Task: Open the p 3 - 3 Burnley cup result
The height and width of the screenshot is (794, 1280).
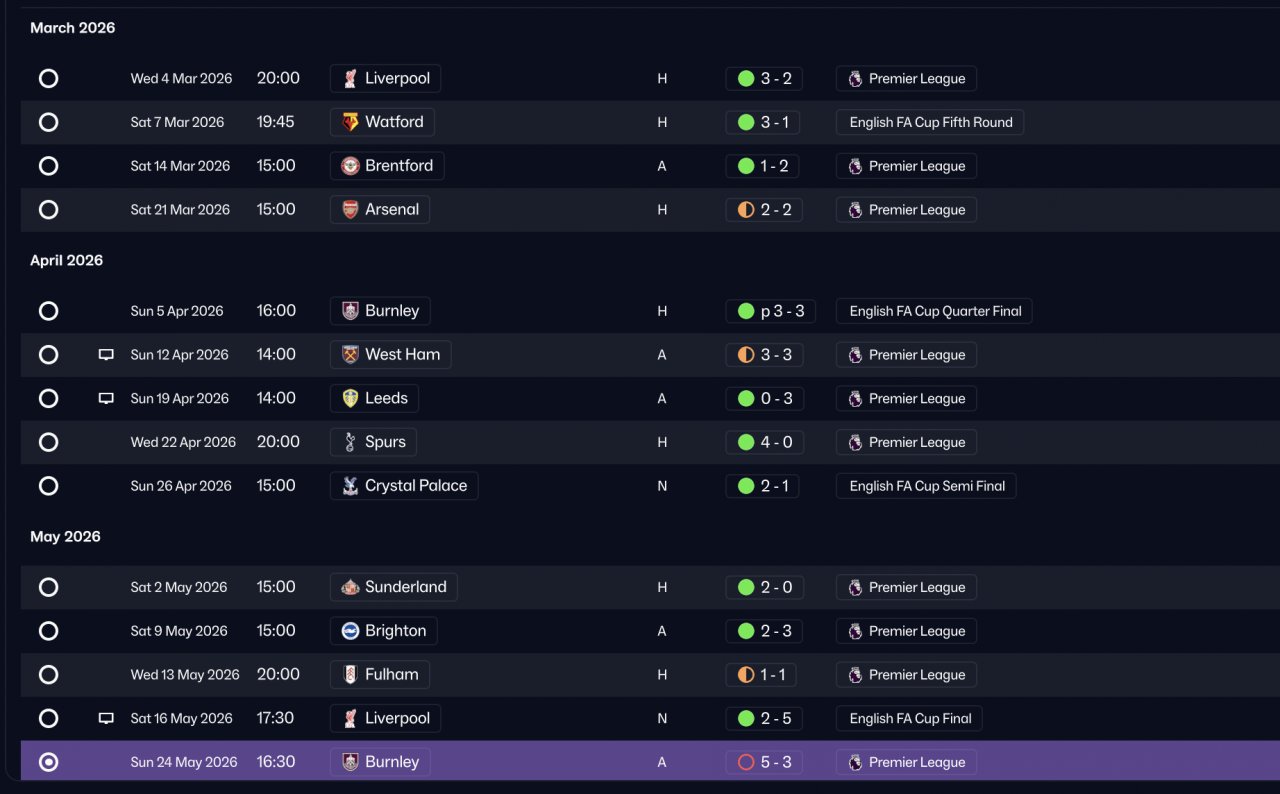Action: [770, 311]
